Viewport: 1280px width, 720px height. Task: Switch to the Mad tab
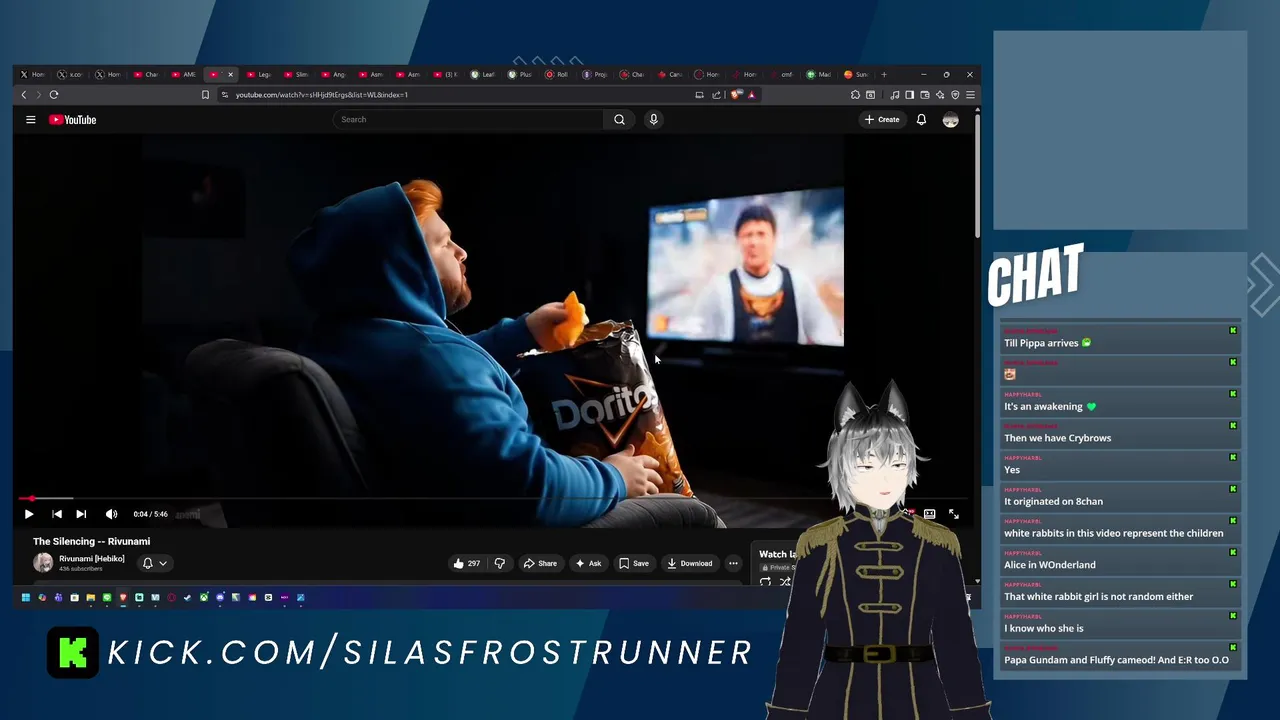[820, 74]
